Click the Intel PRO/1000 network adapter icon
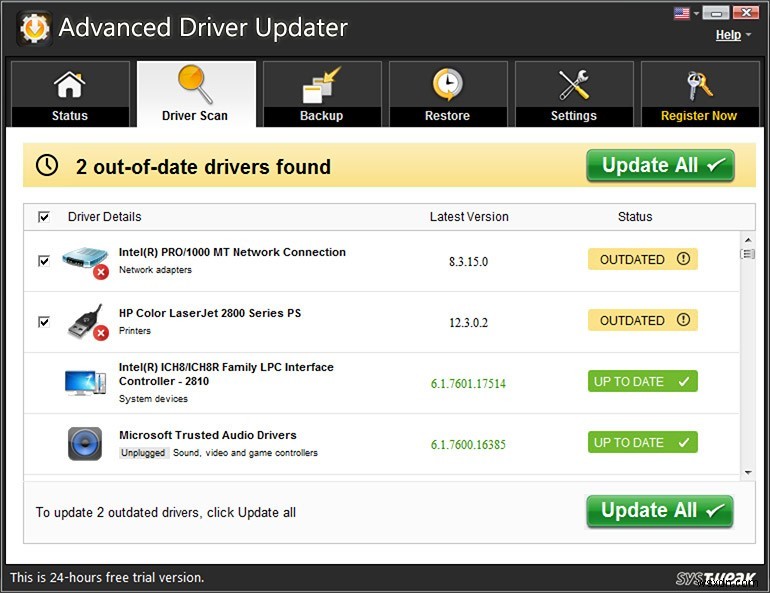 (85, 263)
